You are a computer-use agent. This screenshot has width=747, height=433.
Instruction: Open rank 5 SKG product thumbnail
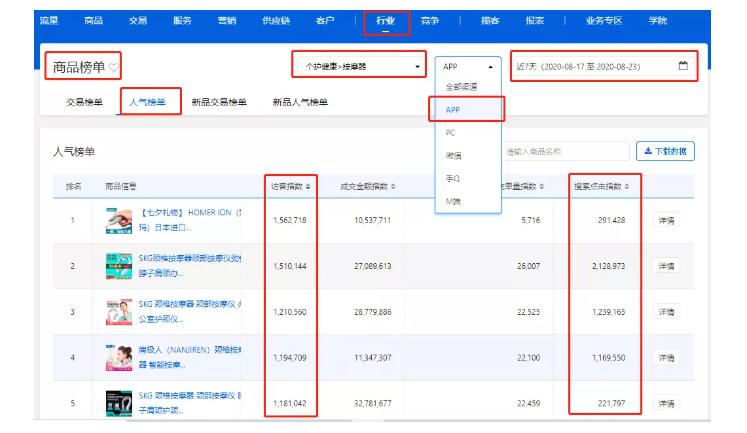tap(119, 403)
